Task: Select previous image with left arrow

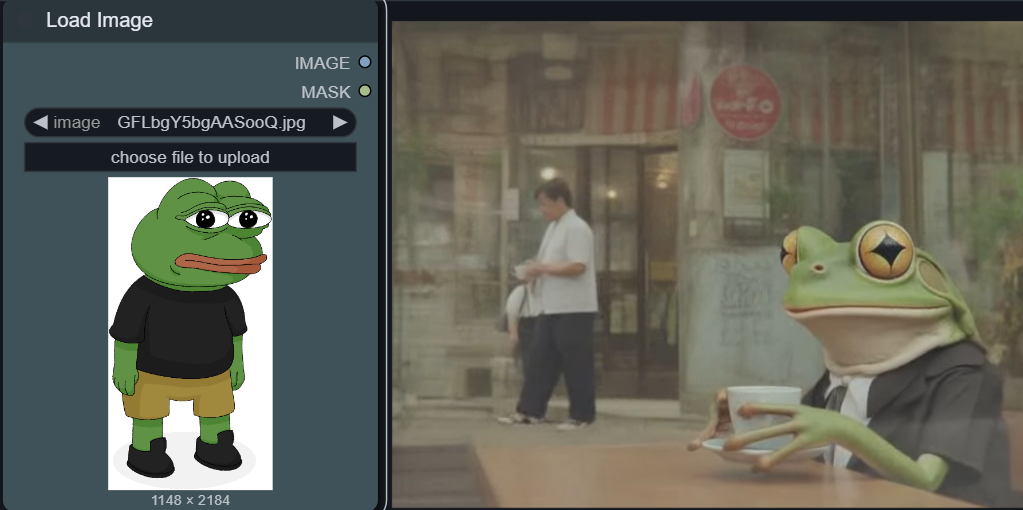Action: (40, 123)
